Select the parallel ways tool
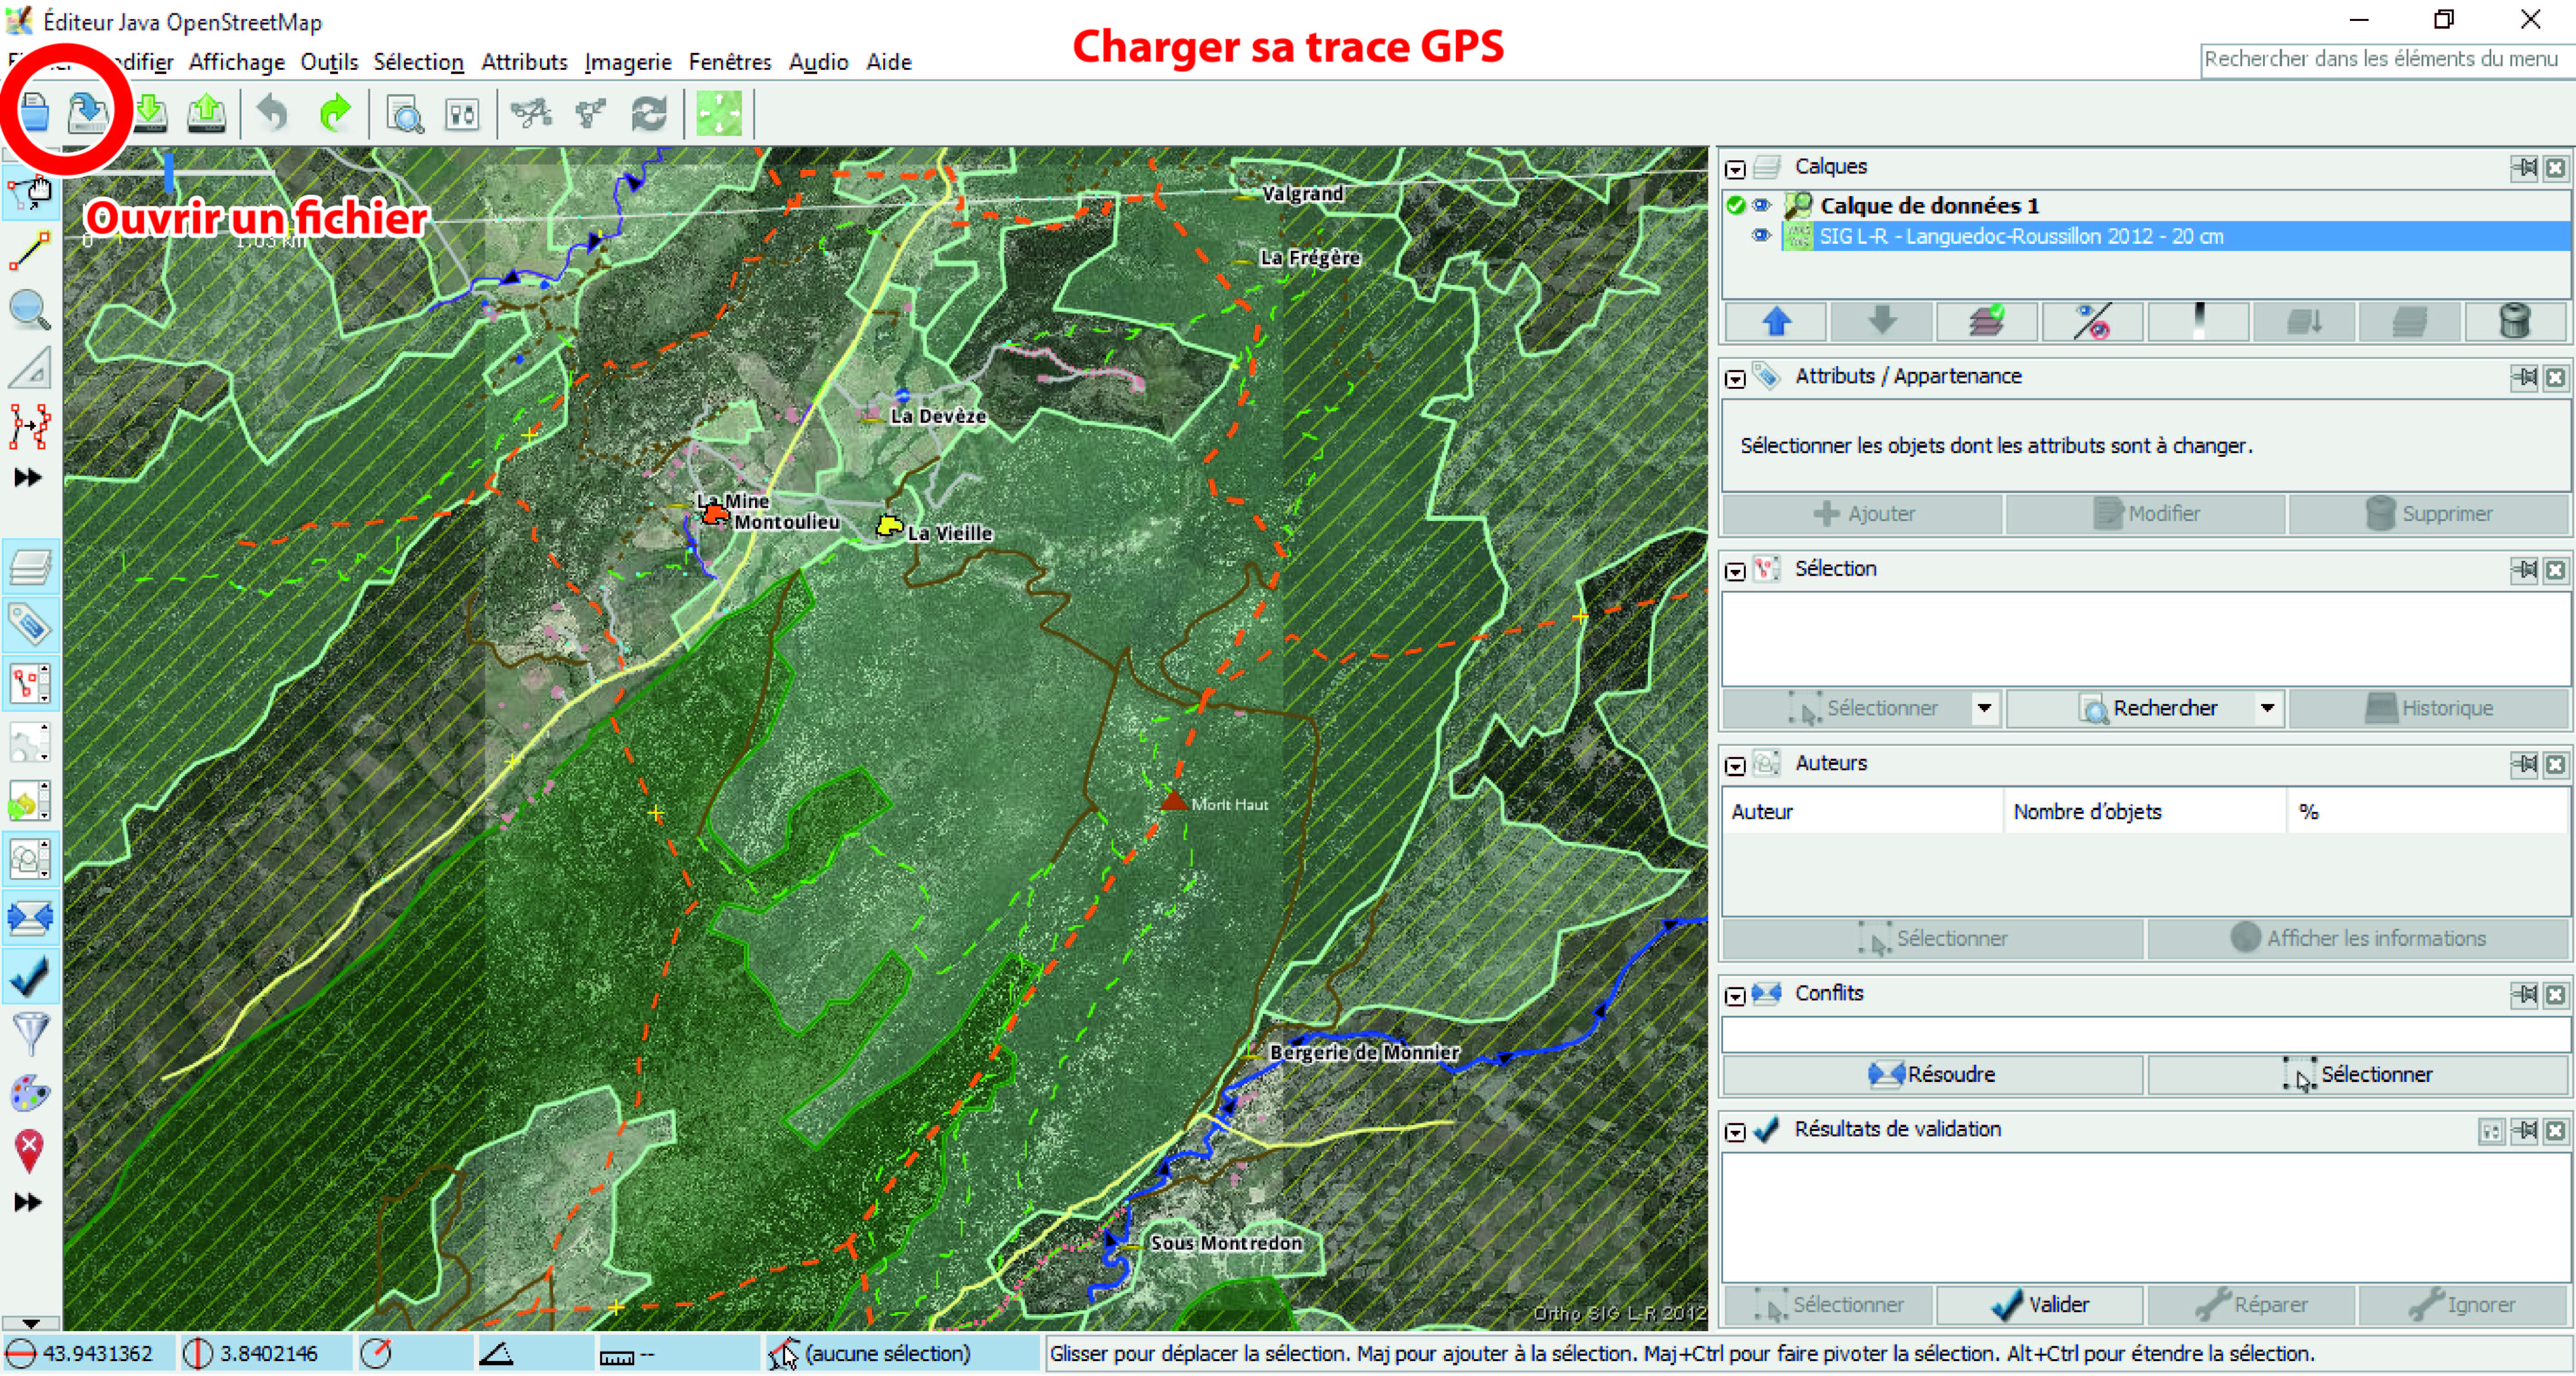The height and width of the screenshot is (1376, 2576). pyautogui.click(x=30, y=427)
